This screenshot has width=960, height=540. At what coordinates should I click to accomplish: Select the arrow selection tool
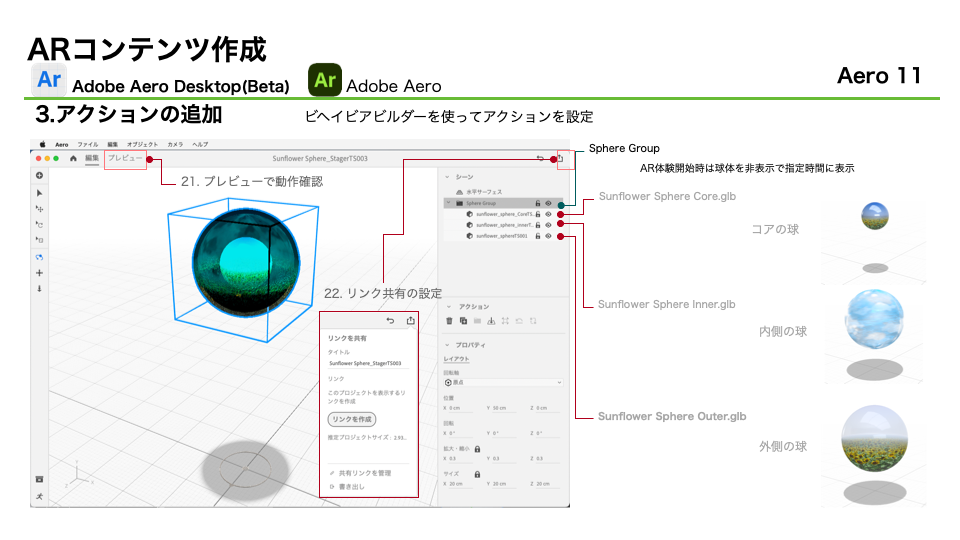(x=39, y=193)
